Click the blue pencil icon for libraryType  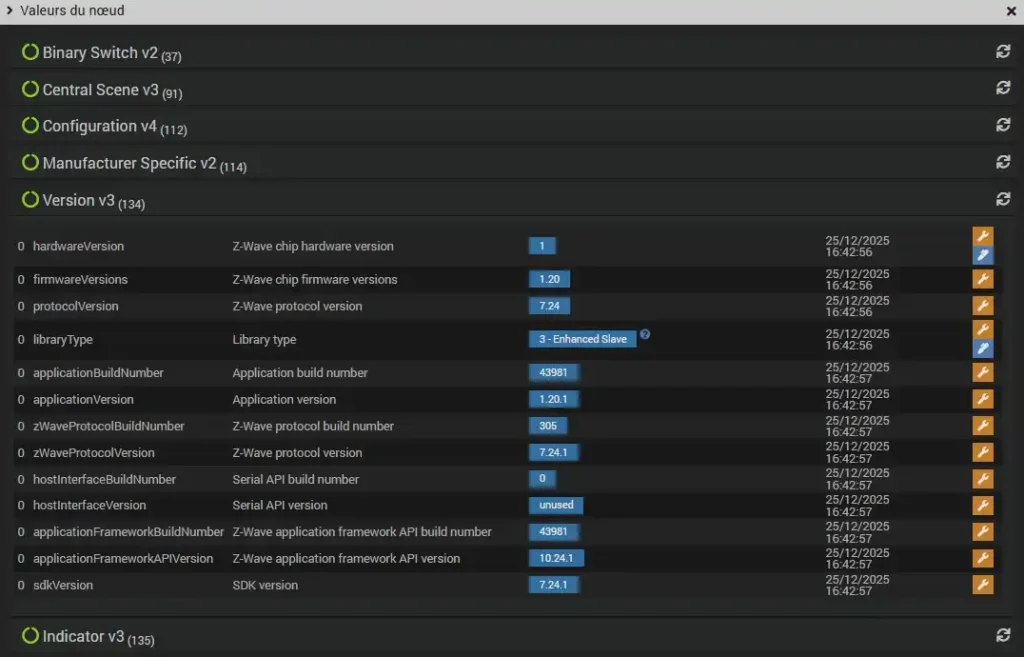pos(983,349)
